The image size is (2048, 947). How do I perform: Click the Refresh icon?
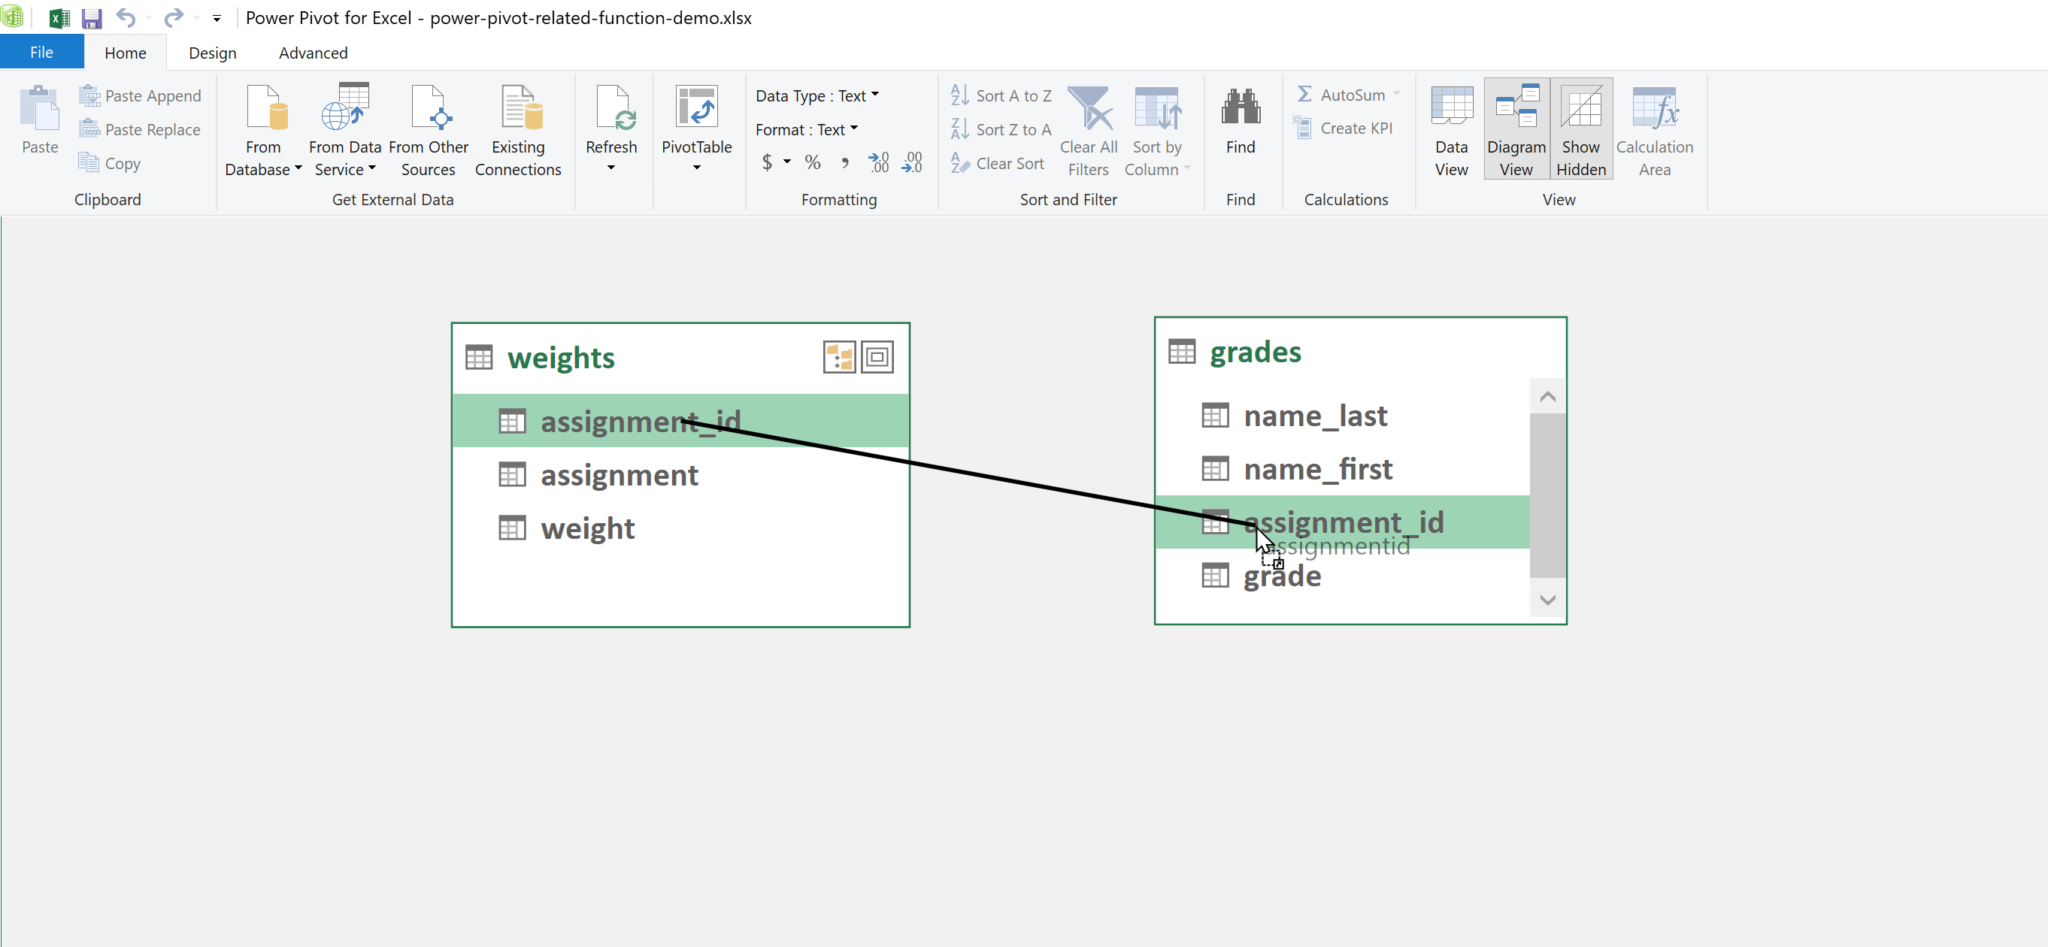(611, 108)
